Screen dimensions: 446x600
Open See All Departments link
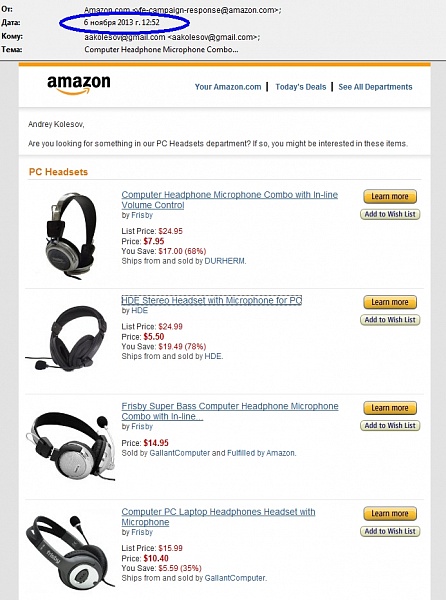click(375, 87)
